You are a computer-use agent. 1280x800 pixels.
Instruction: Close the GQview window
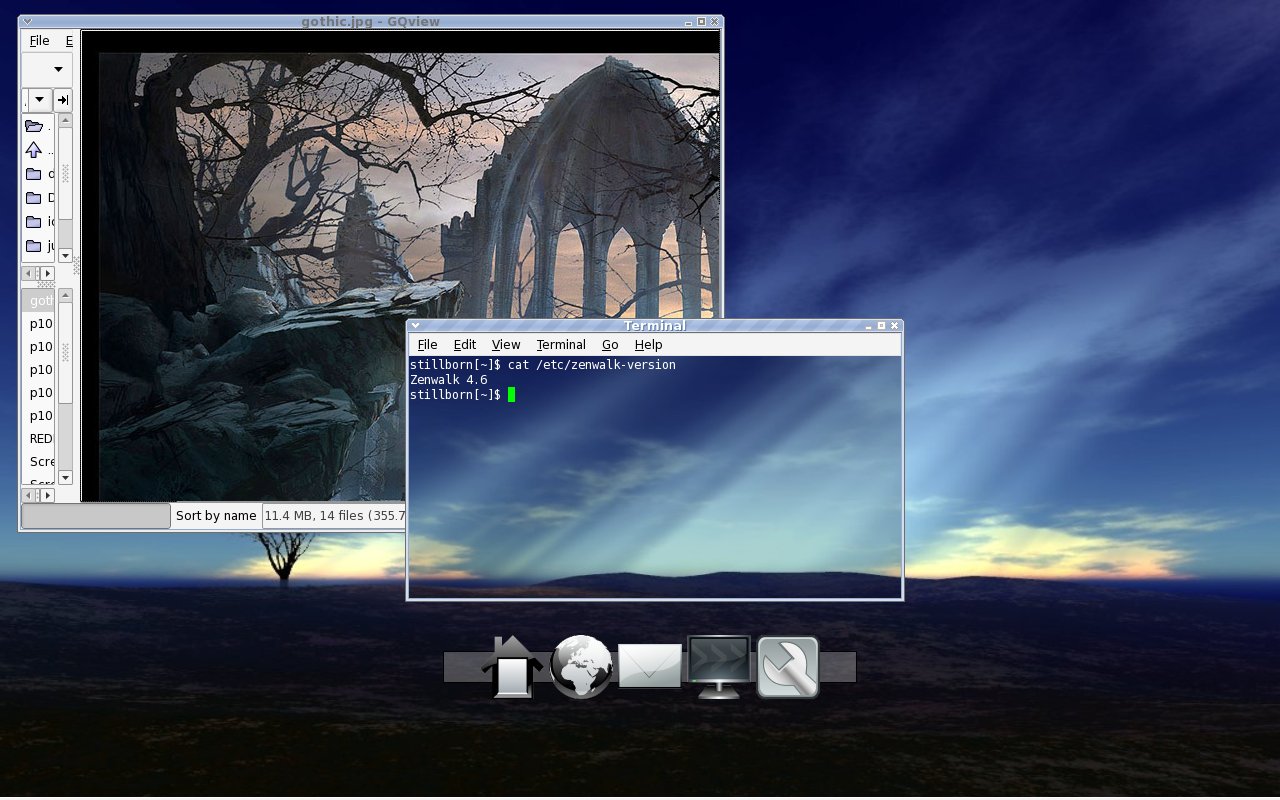pos(714,21)
